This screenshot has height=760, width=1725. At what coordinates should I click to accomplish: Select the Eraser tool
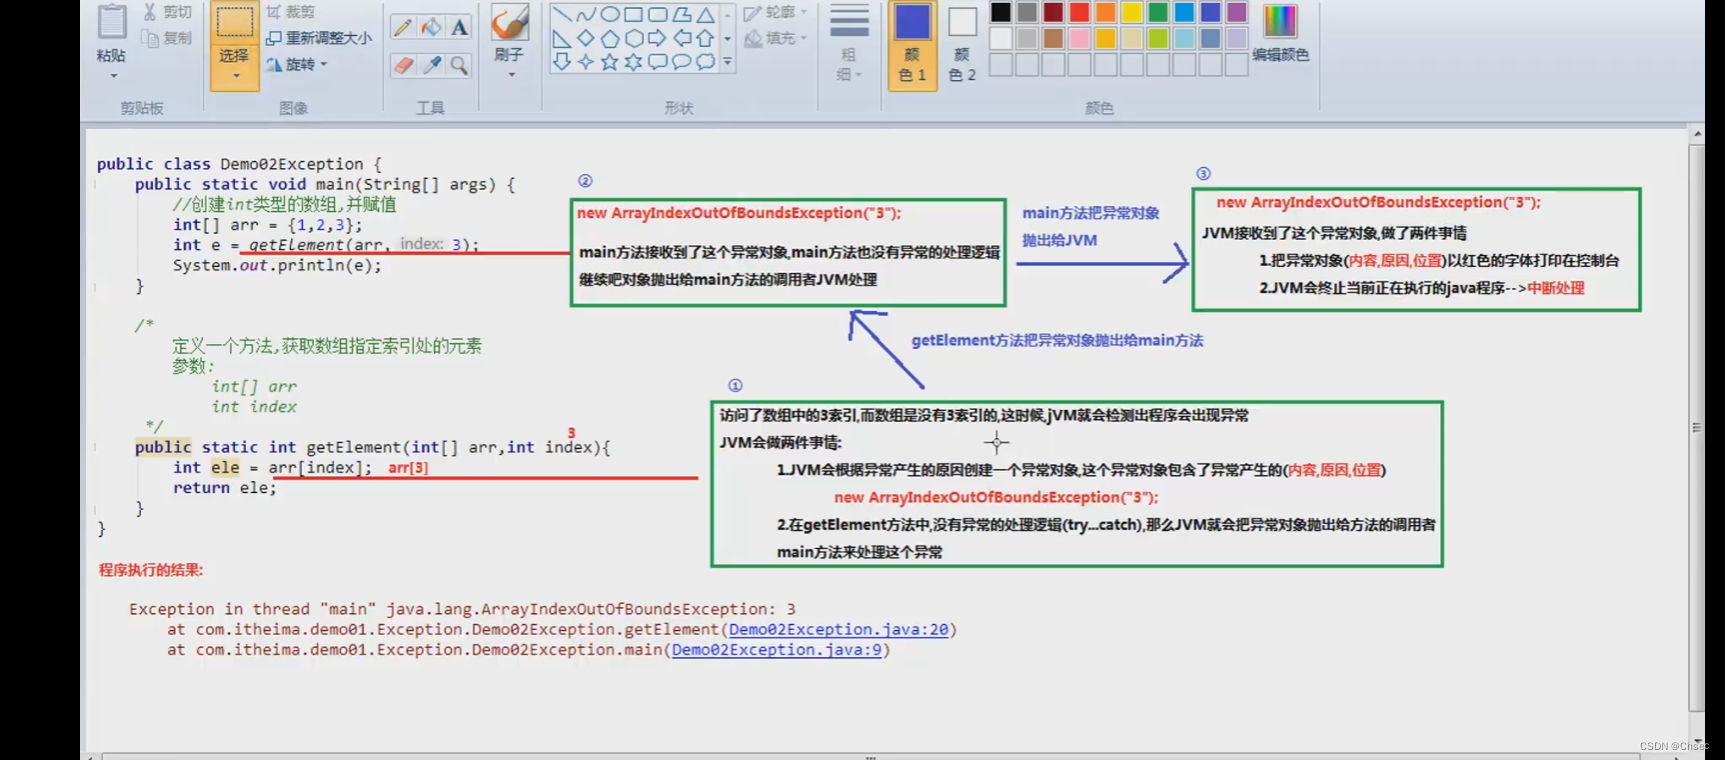[403, 65]
